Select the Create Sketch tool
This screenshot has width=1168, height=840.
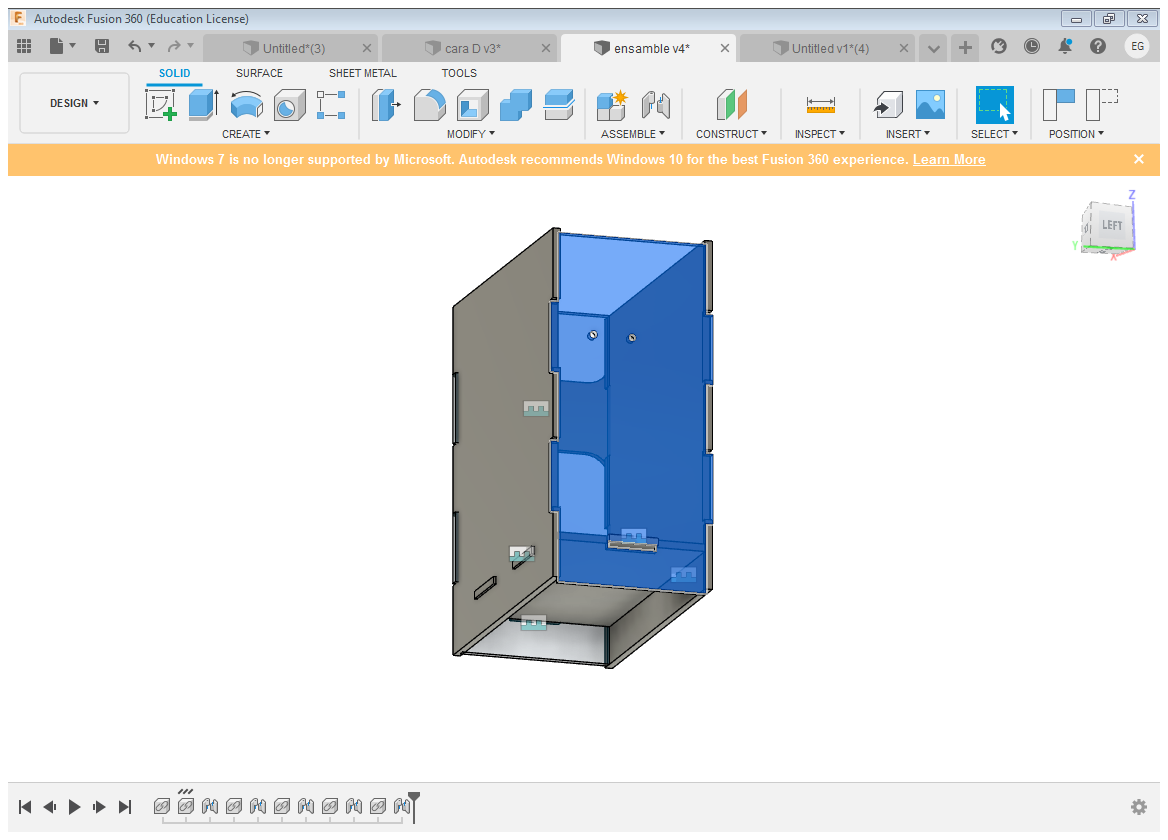point(160,104)
